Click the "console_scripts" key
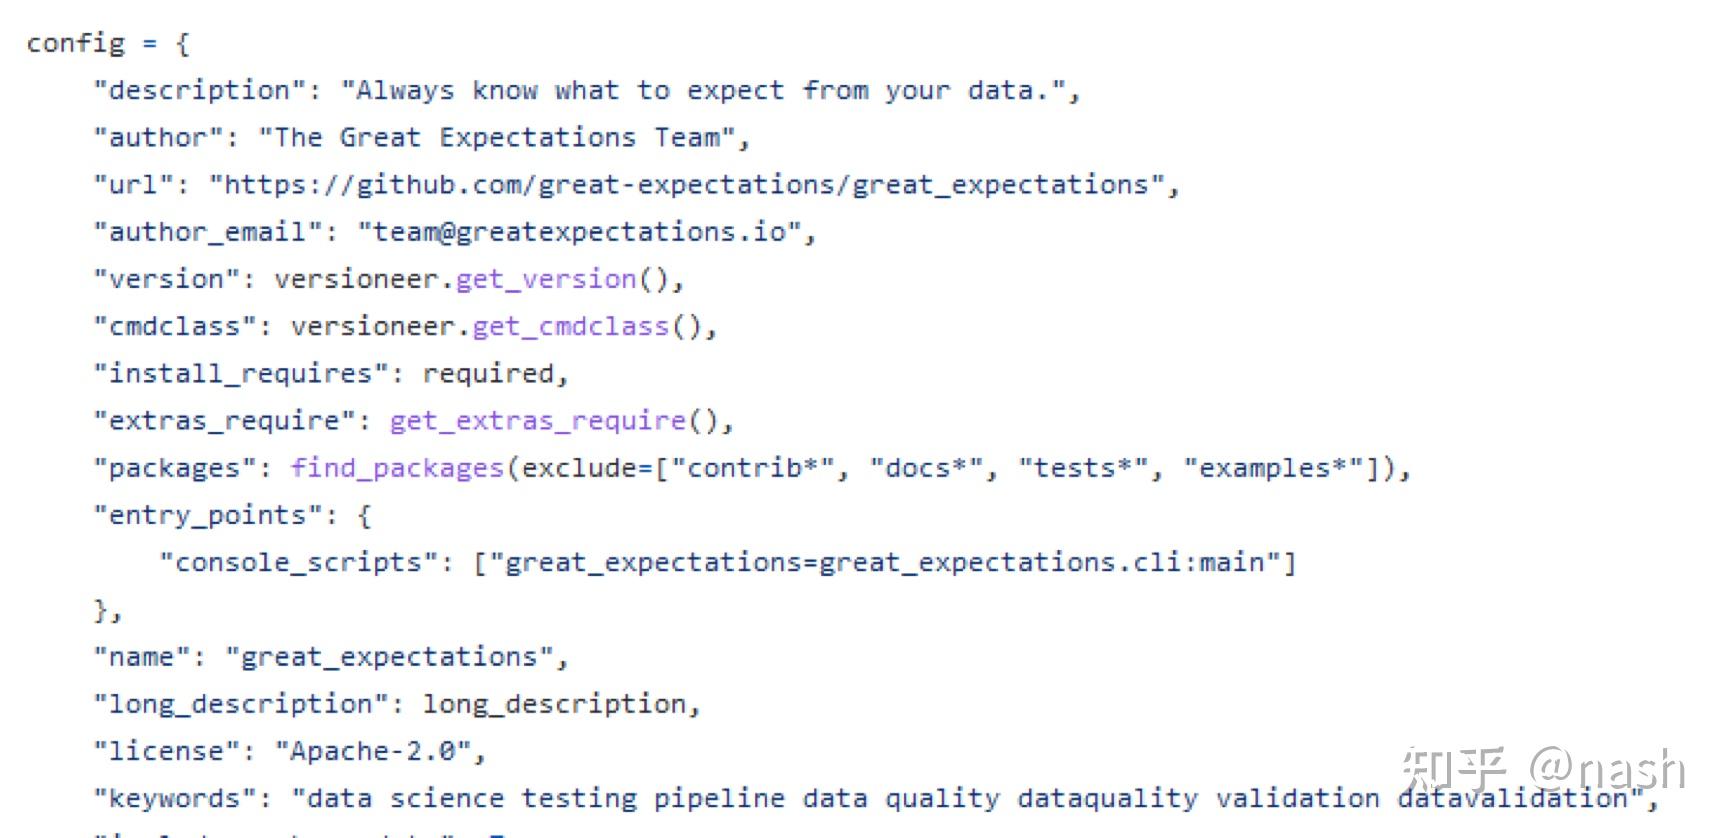Screen dimensions: 1730x838 298,563
